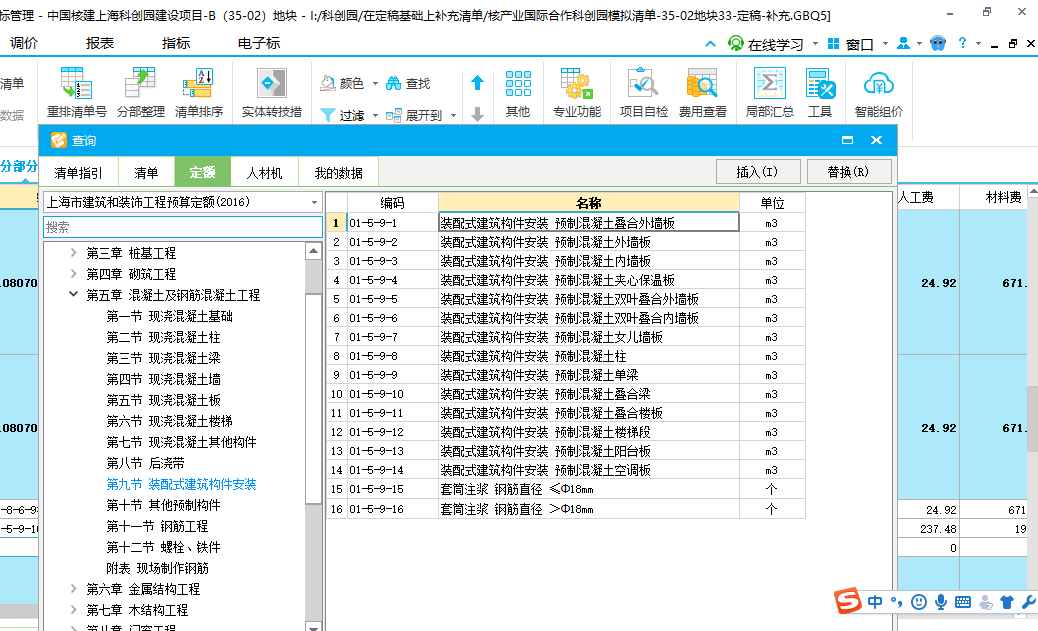Expand 第四章 砌筑工程 node

point(73,274)
